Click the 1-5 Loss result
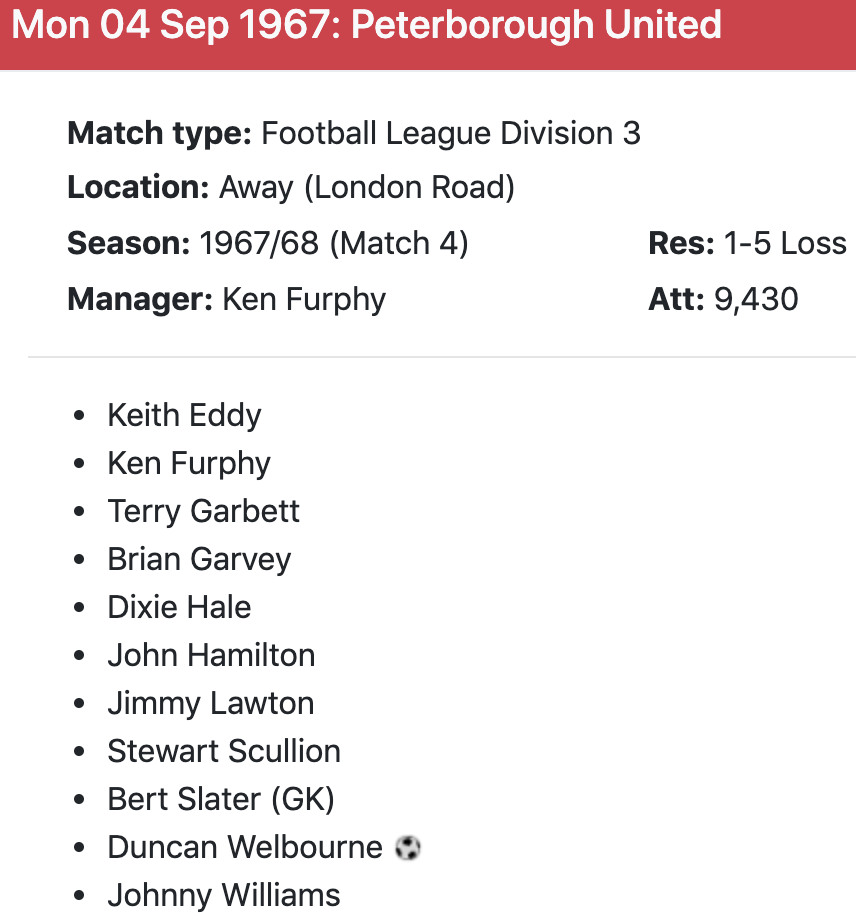Image resolution: width=856 pixels, height=924 pixels. click(785, 243)
